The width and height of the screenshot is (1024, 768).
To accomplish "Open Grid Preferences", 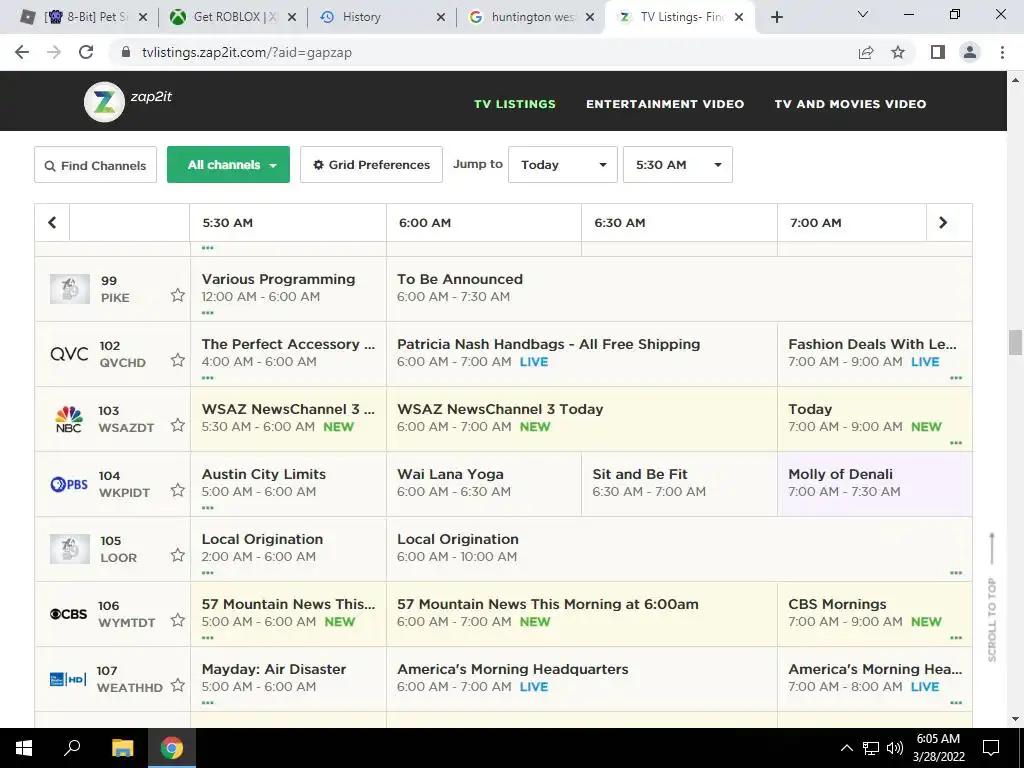I will point(372,165).
